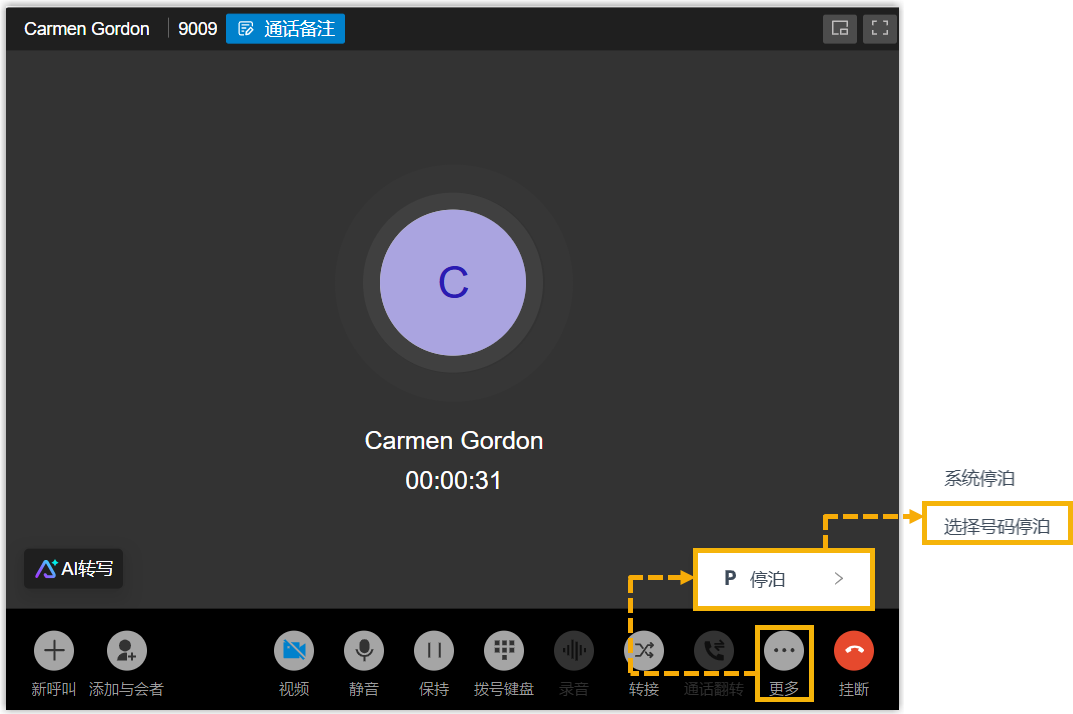1073x714 pixels.
Task: Put the call on hold (保持)
Action: [x=434, y=651]
